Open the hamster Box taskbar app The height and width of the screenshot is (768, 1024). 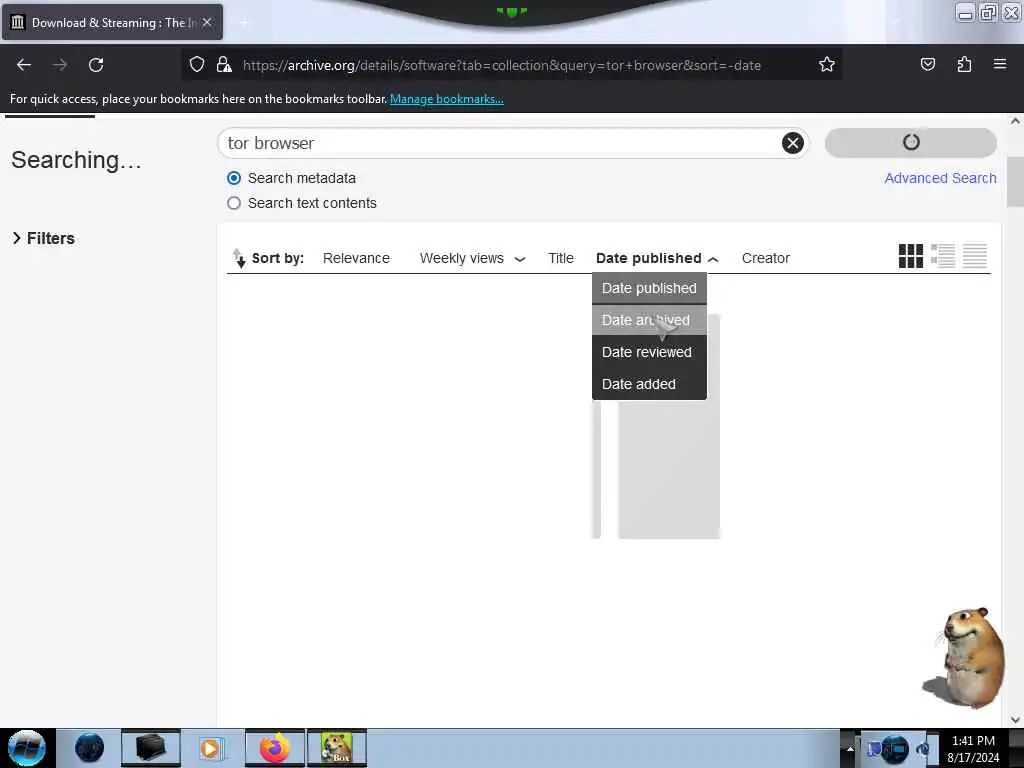(x=337, y=748)
